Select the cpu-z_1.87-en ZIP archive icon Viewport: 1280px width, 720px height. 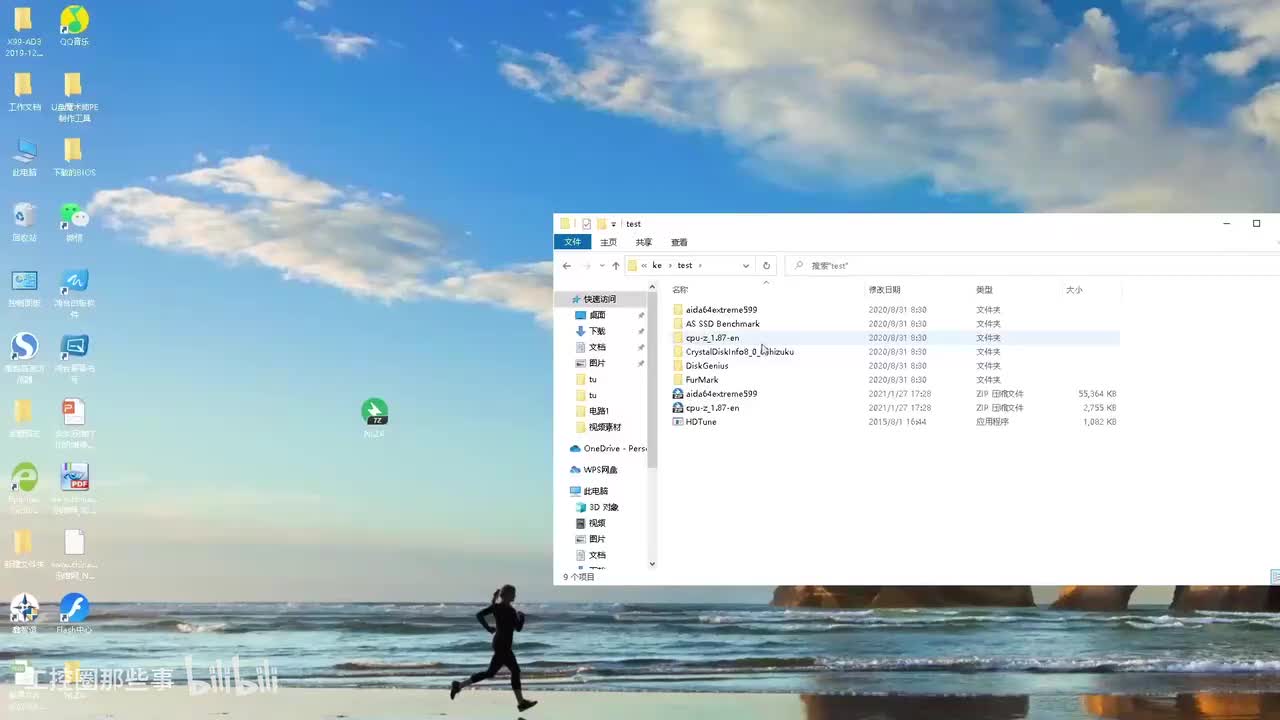click(x=678, y=408)
